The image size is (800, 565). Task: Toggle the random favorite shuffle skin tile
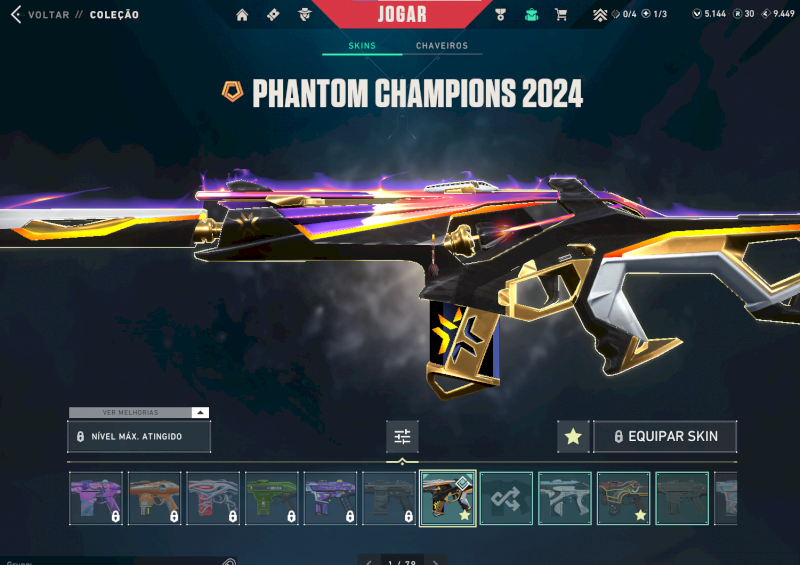(x=506, y=498)
